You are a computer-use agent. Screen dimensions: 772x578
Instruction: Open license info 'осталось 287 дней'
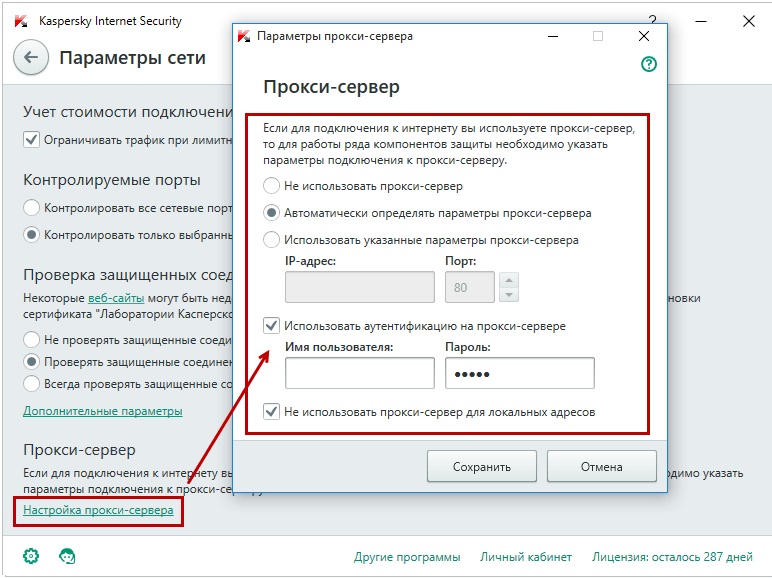tap(673, 557)
